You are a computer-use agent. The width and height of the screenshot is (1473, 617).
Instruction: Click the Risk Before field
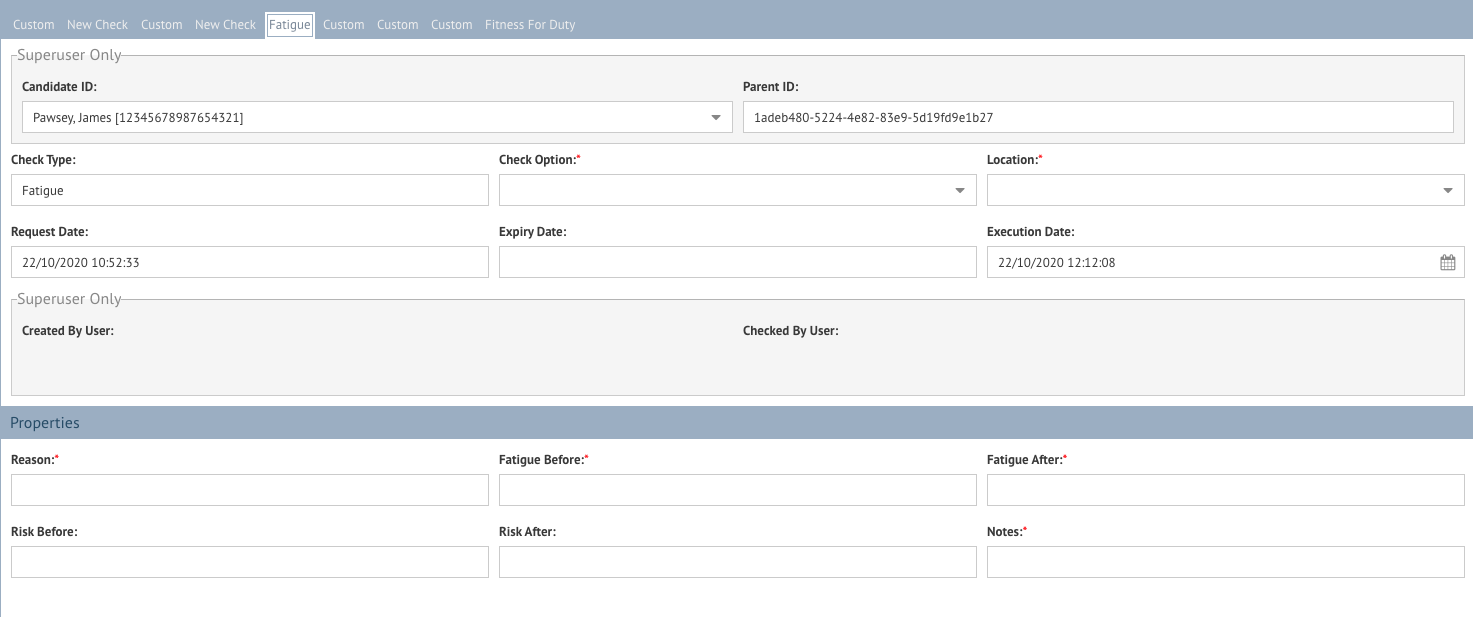250,562
